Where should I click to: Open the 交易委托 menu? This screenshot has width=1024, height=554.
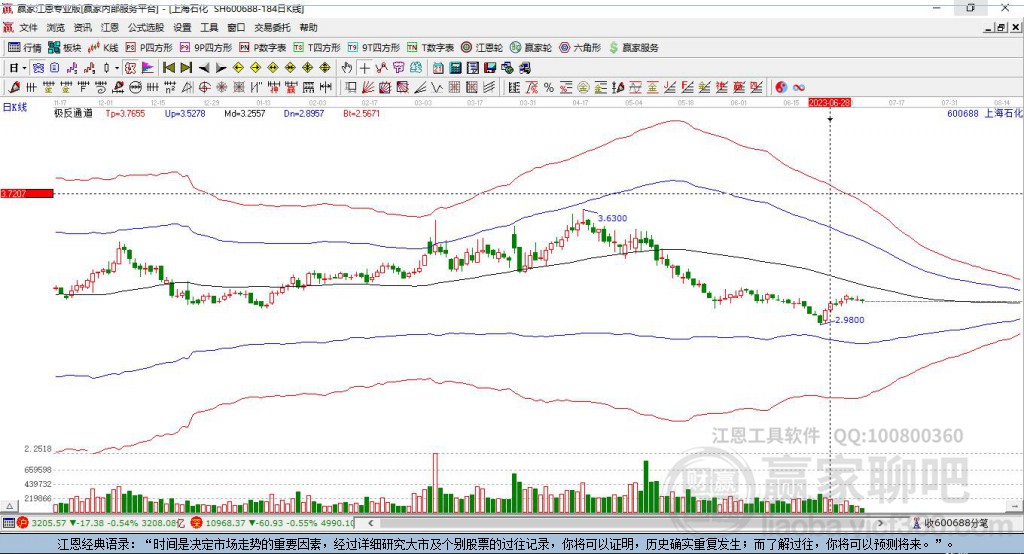272,27
